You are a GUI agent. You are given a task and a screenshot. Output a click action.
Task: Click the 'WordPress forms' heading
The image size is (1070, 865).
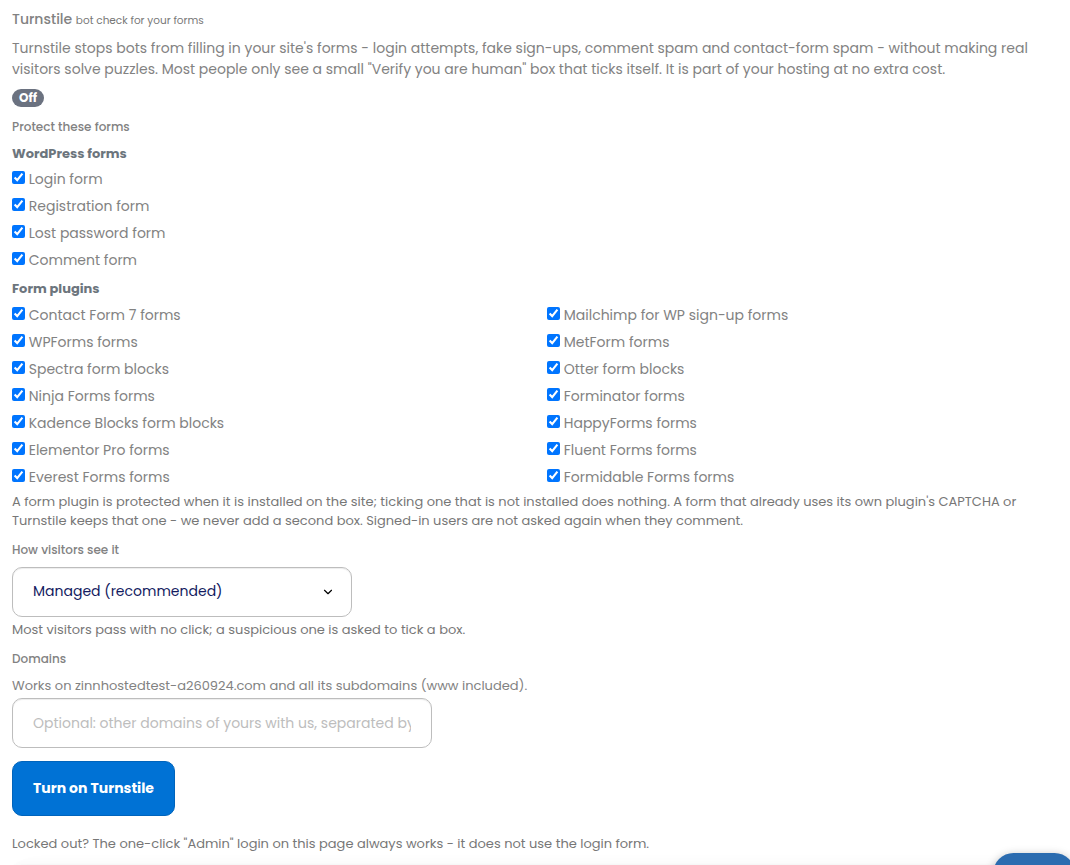(70, 153)
